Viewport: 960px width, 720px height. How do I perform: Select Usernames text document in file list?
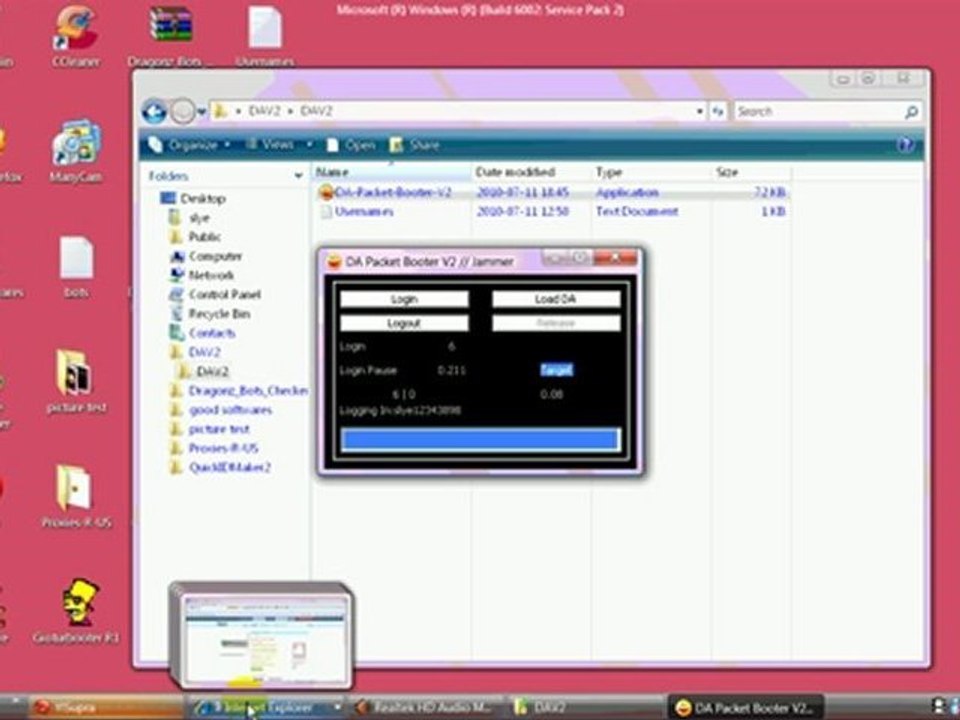click(364, 212)
